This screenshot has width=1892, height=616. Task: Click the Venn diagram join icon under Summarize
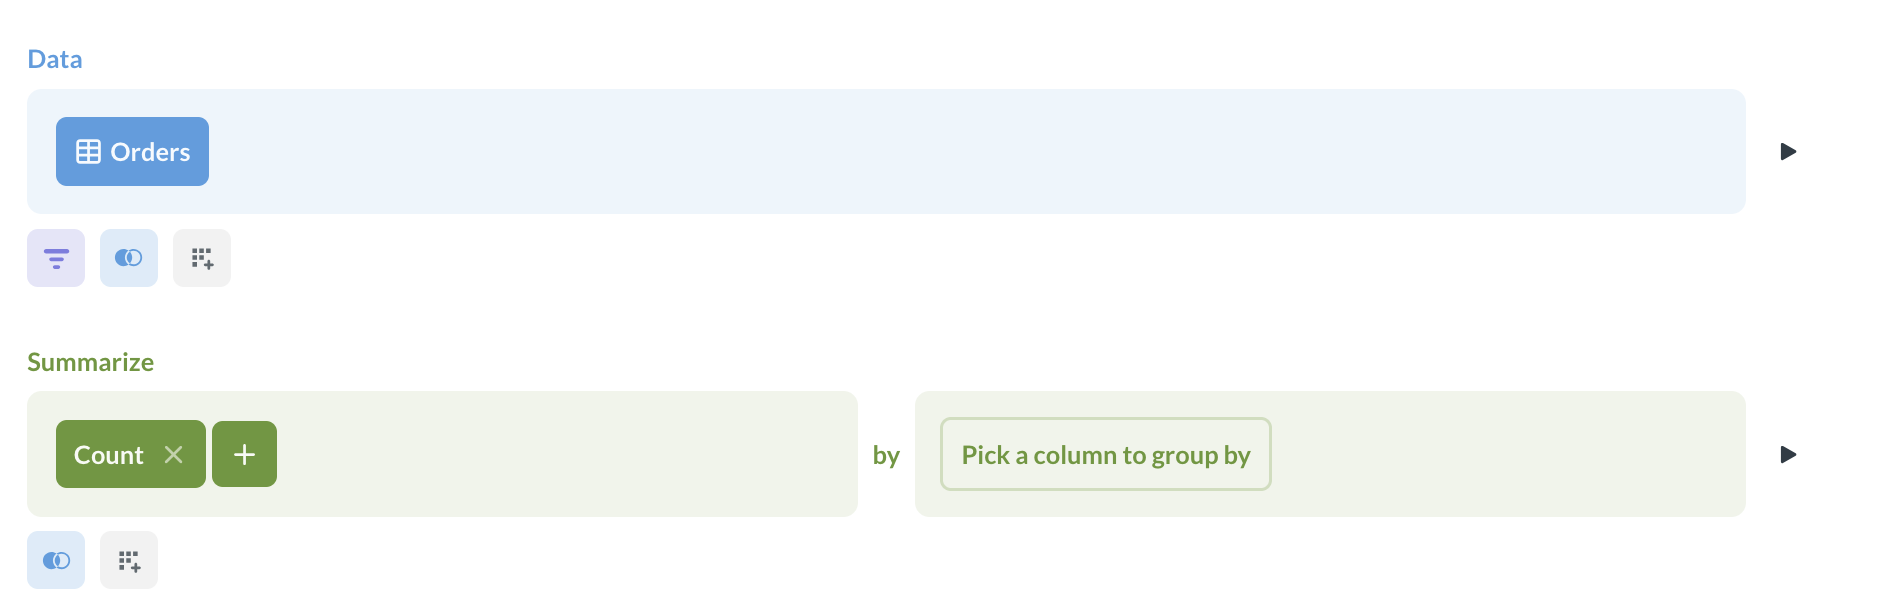[56, 560]
